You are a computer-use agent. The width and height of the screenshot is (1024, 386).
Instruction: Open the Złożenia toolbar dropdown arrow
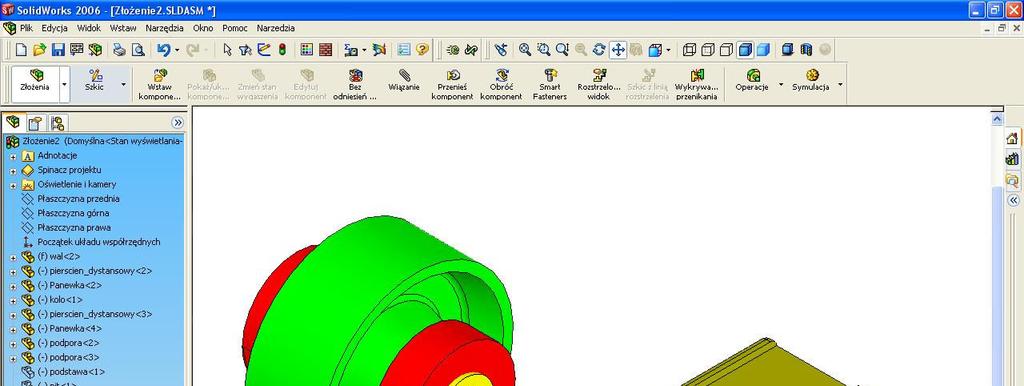point(64,84)
